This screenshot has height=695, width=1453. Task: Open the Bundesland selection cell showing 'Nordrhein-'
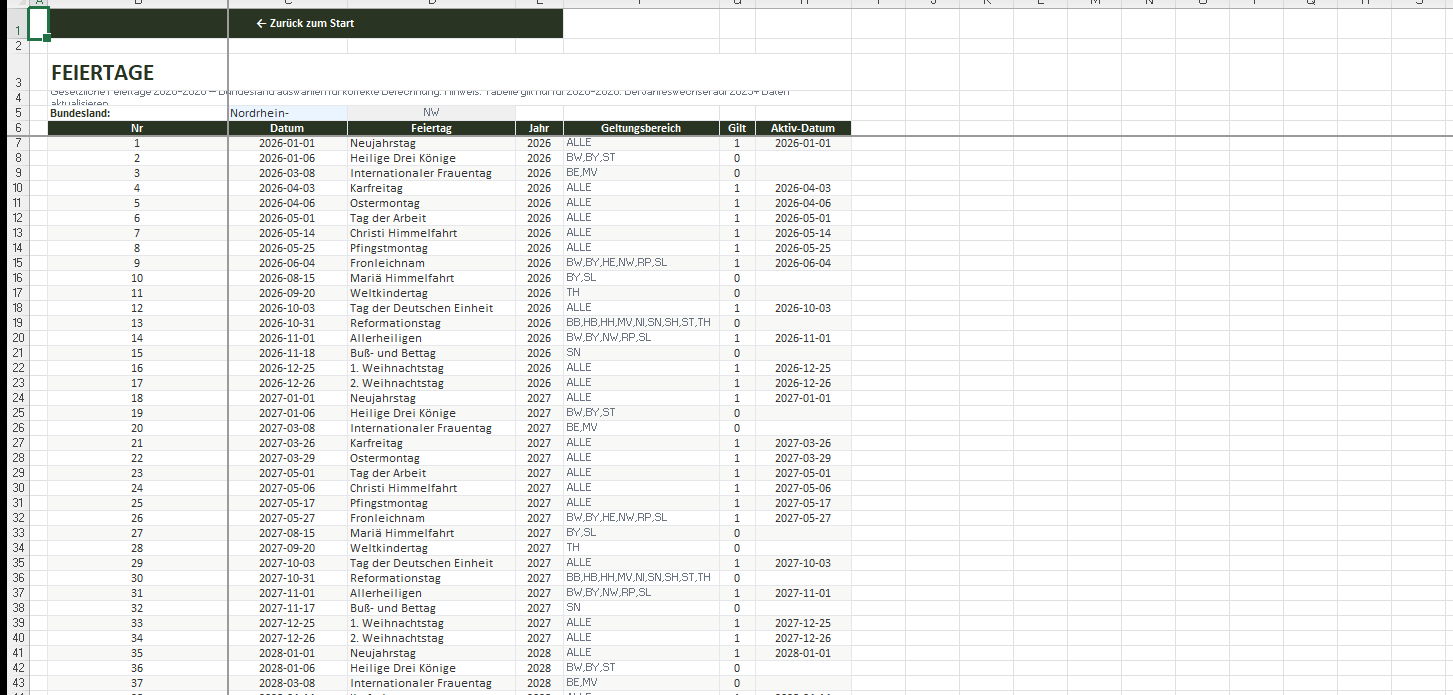pos(287,113)
